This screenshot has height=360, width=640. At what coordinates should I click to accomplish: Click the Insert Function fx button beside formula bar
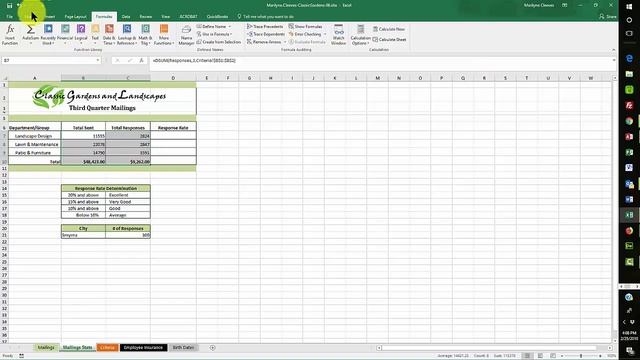click(x=141, y=60)
